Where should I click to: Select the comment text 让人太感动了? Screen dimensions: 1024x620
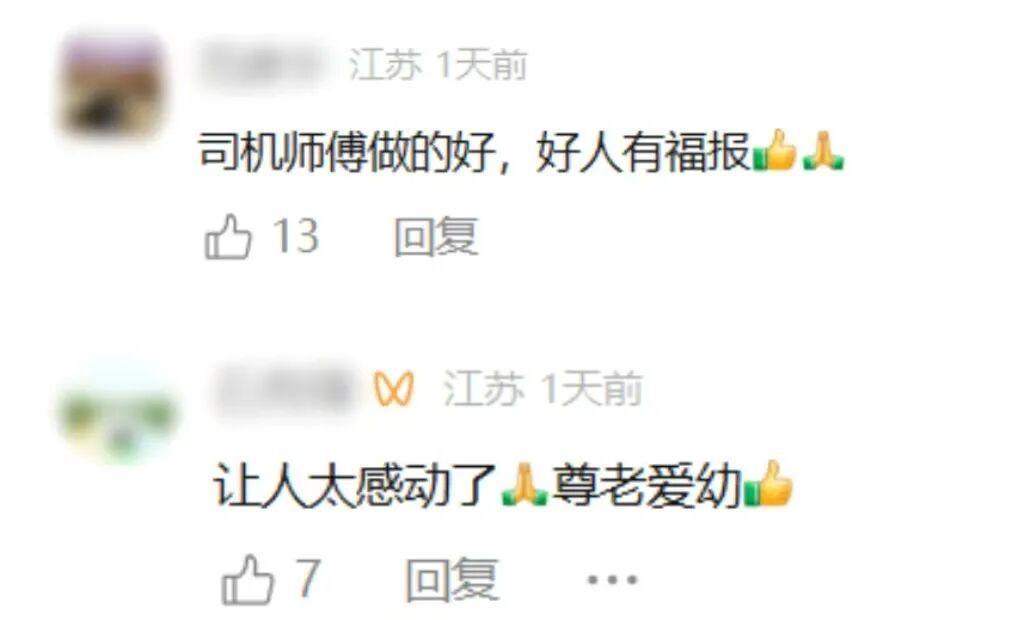pos(356,485)
